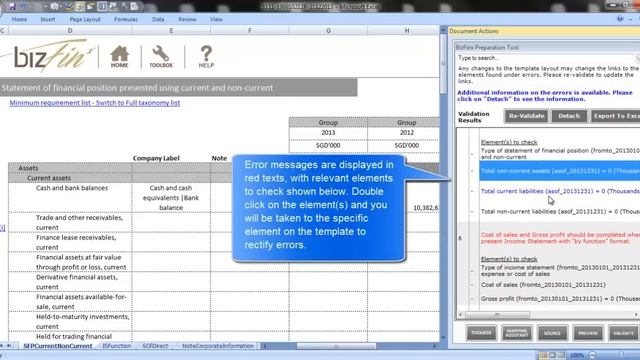This screenshot has height=360, width=640.
Task: Open the Formulas ribbon tab
Action: point(126,19)
